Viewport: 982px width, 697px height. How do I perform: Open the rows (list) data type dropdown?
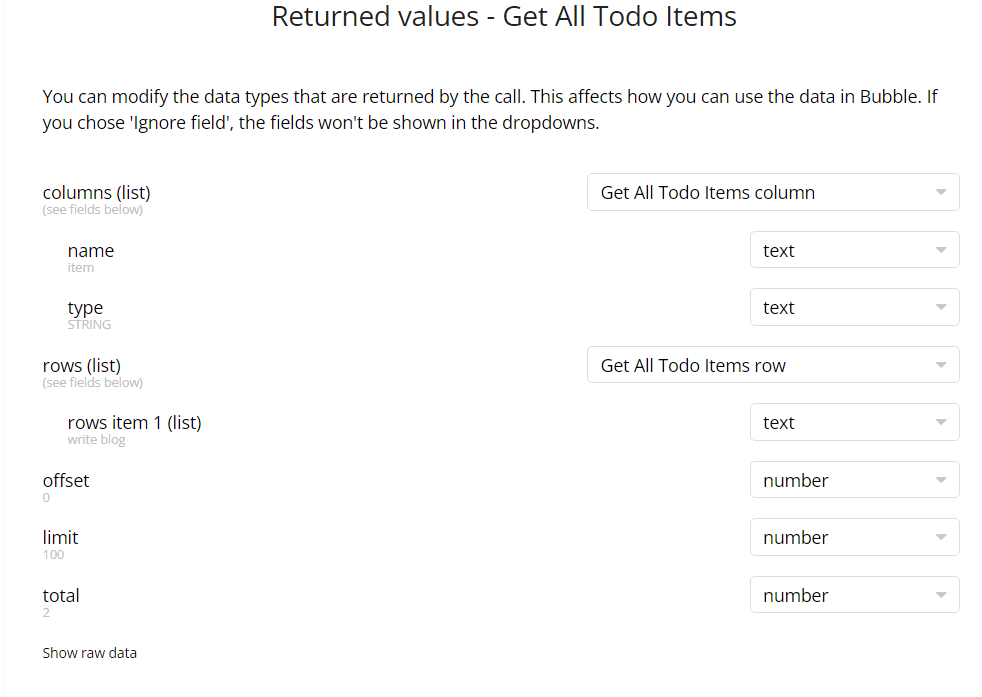point(772,366)
